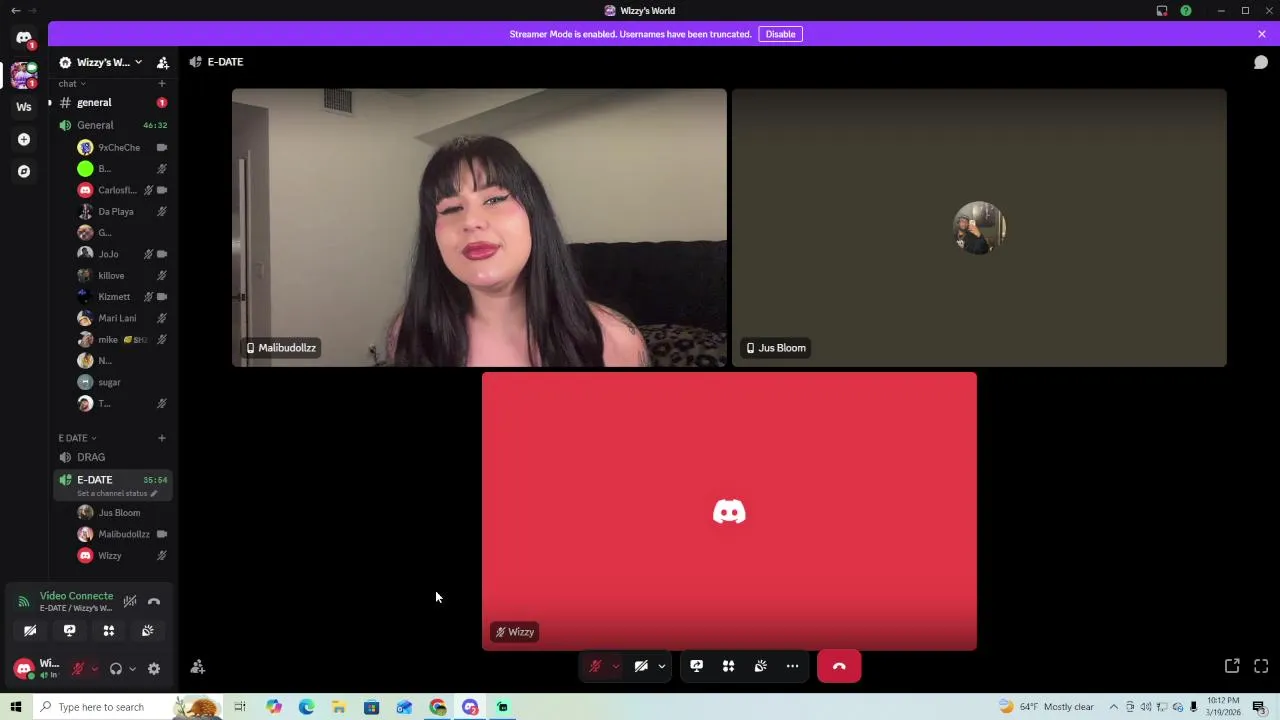Create channel in E DATE category
Screen dimensions: 1280x720
(x=161, y=438)
